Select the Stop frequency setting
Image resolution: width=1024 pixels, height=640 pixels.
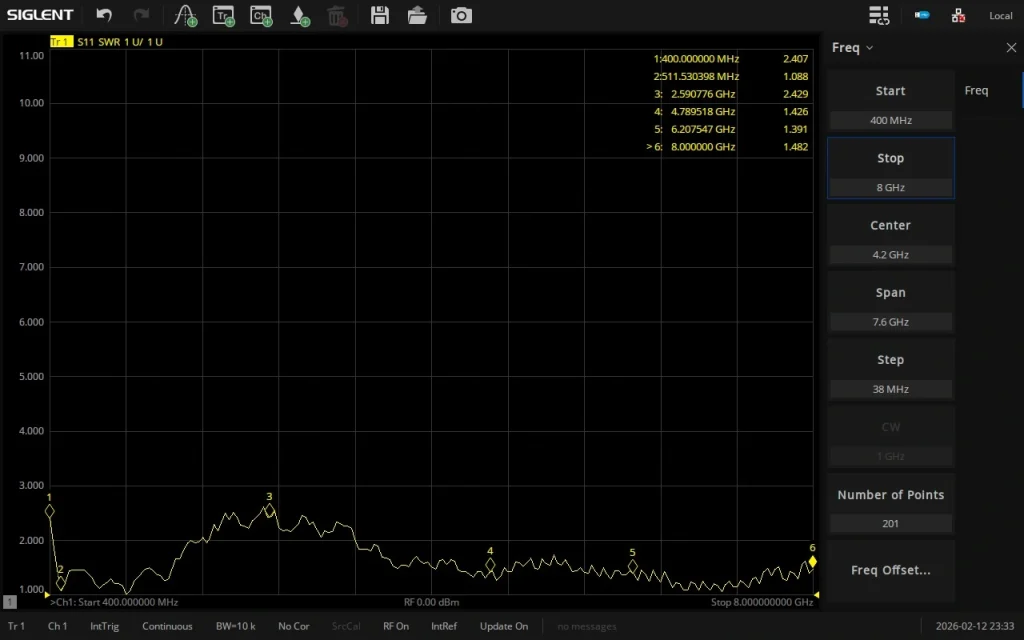891,168
